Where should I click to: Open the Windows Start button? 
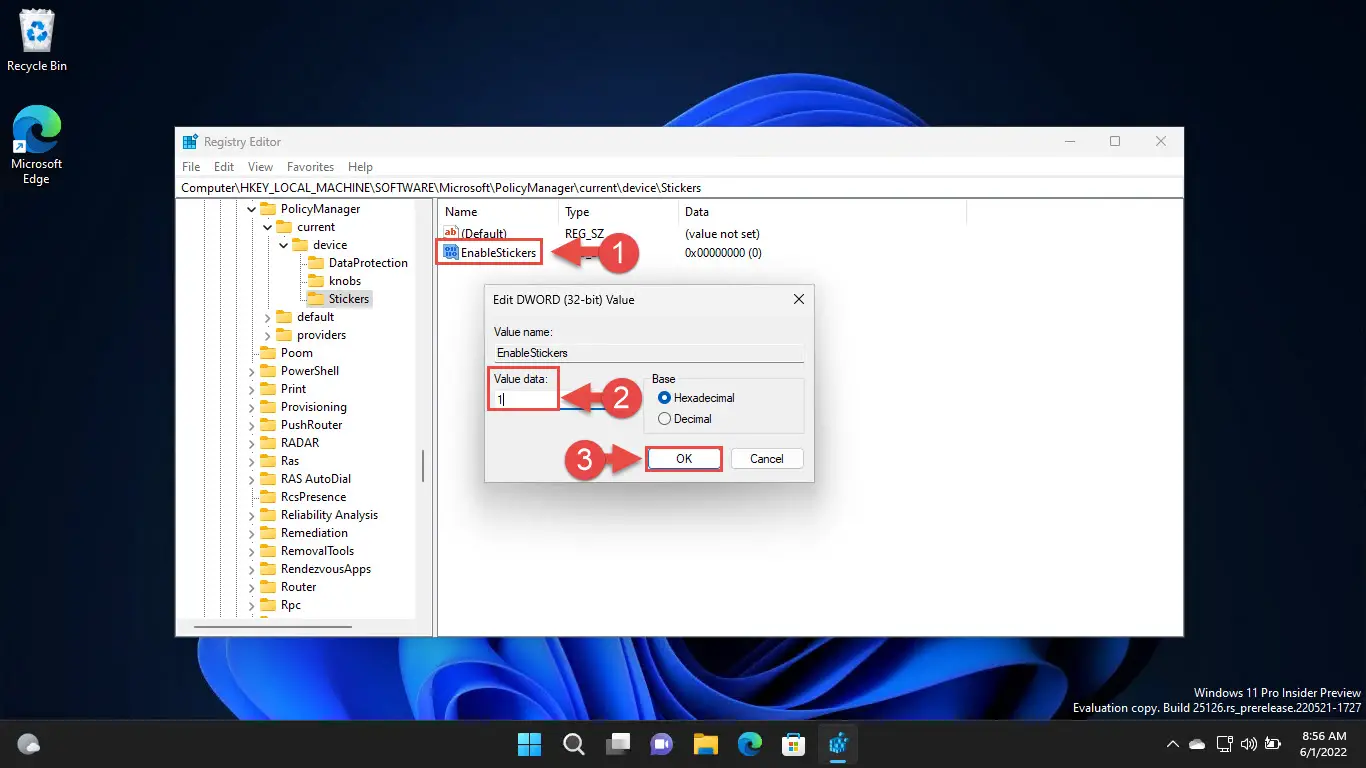click(x=529, y=744)
